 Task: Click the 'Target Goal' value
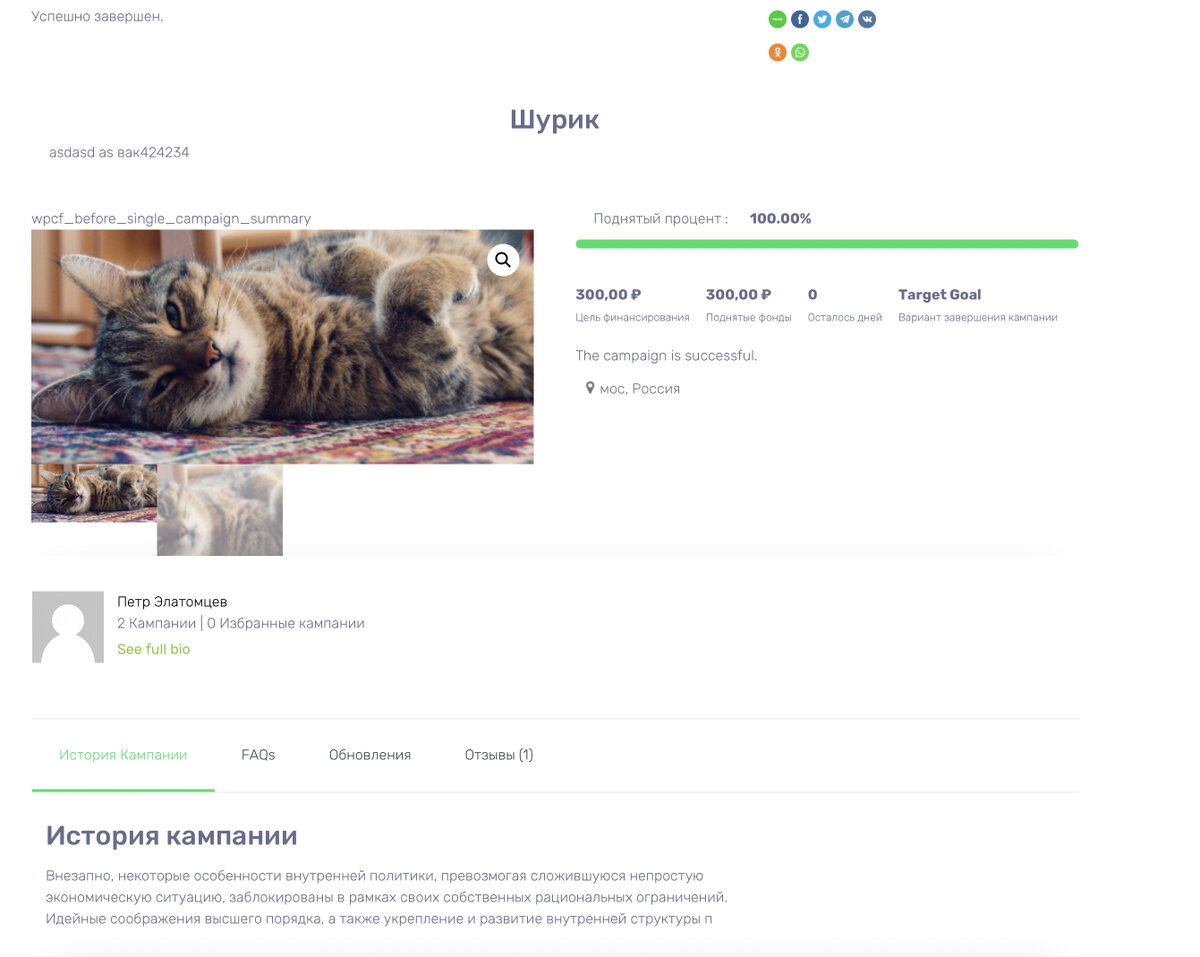click(939, 295)
